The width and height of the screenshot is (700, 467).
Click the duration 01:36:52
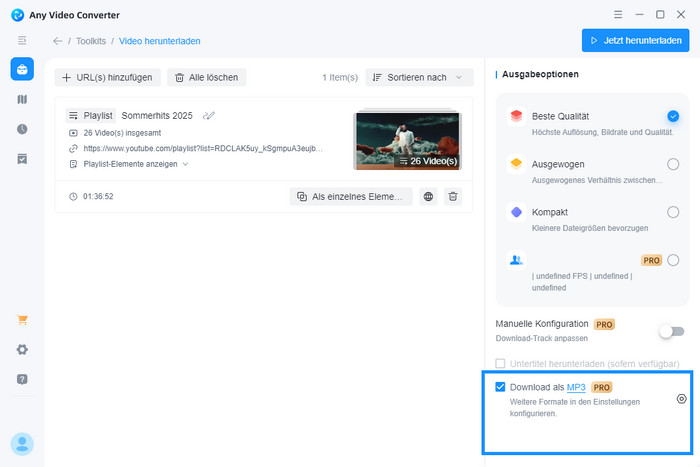point(98,196)
